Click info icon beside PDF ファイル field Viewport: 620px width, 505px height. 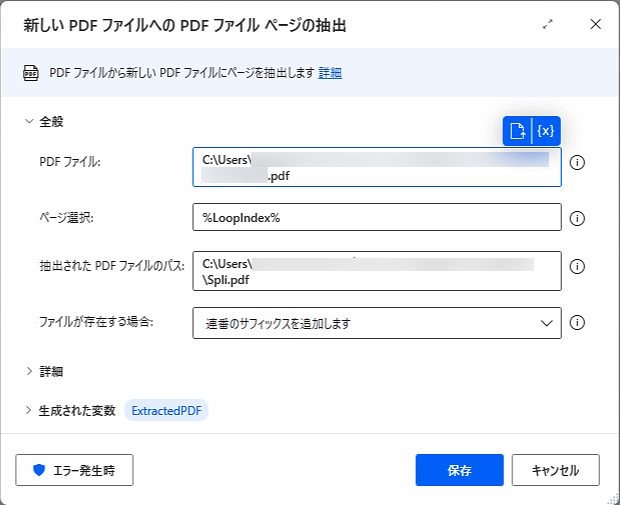pyautogui.click(x=577, y=162)
